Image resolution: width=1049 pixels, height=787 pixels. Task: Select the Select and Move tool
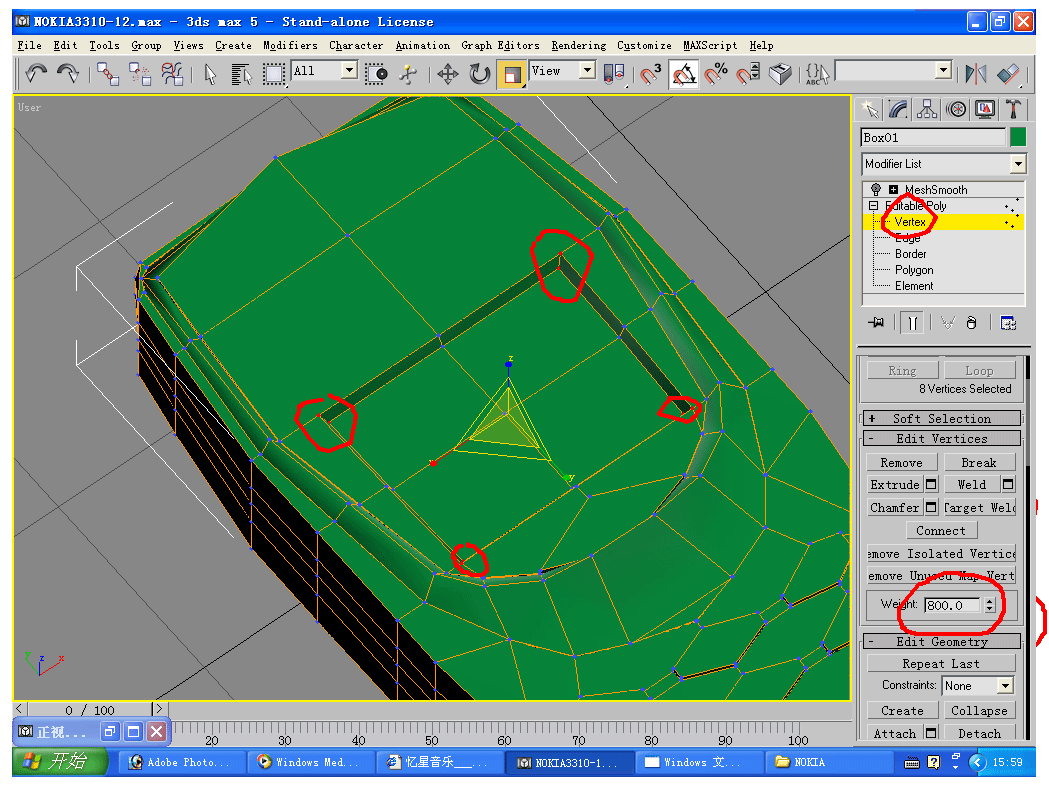point(448,73)
